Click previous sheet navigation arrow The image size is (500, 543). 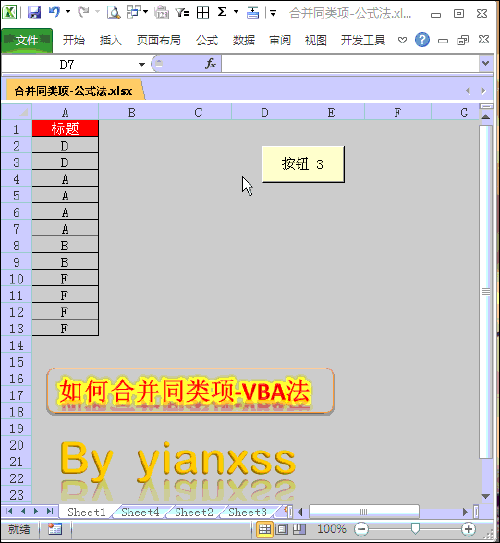tap(23, 511)
